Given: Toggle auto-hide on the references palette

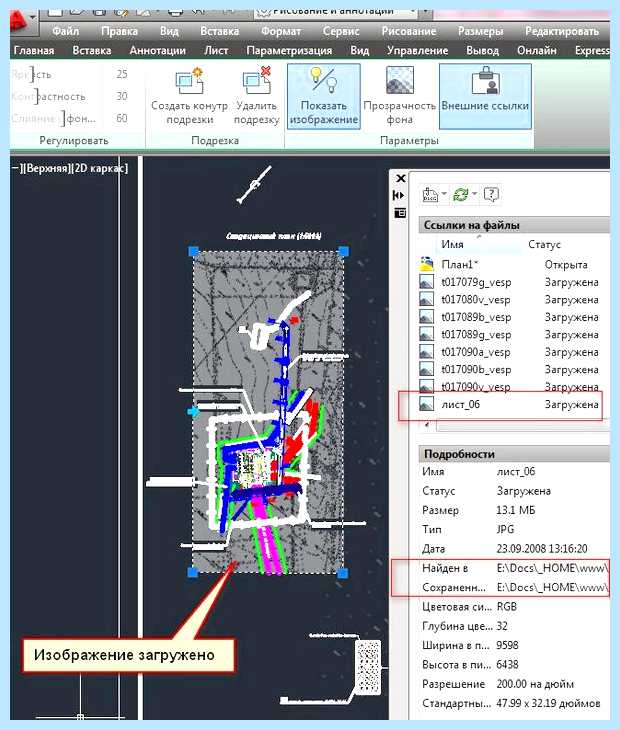Looking at the screenshot, I should click(399, 195).
